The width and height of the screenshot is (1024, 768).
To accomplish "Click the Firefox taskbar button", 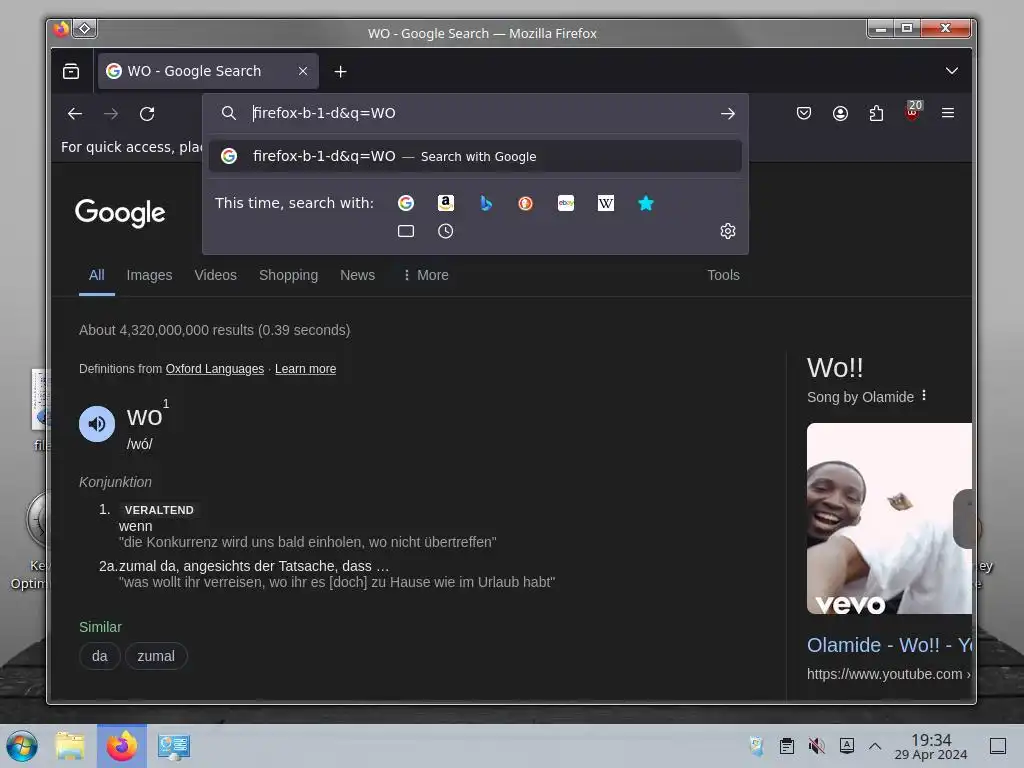I will 122,746.
